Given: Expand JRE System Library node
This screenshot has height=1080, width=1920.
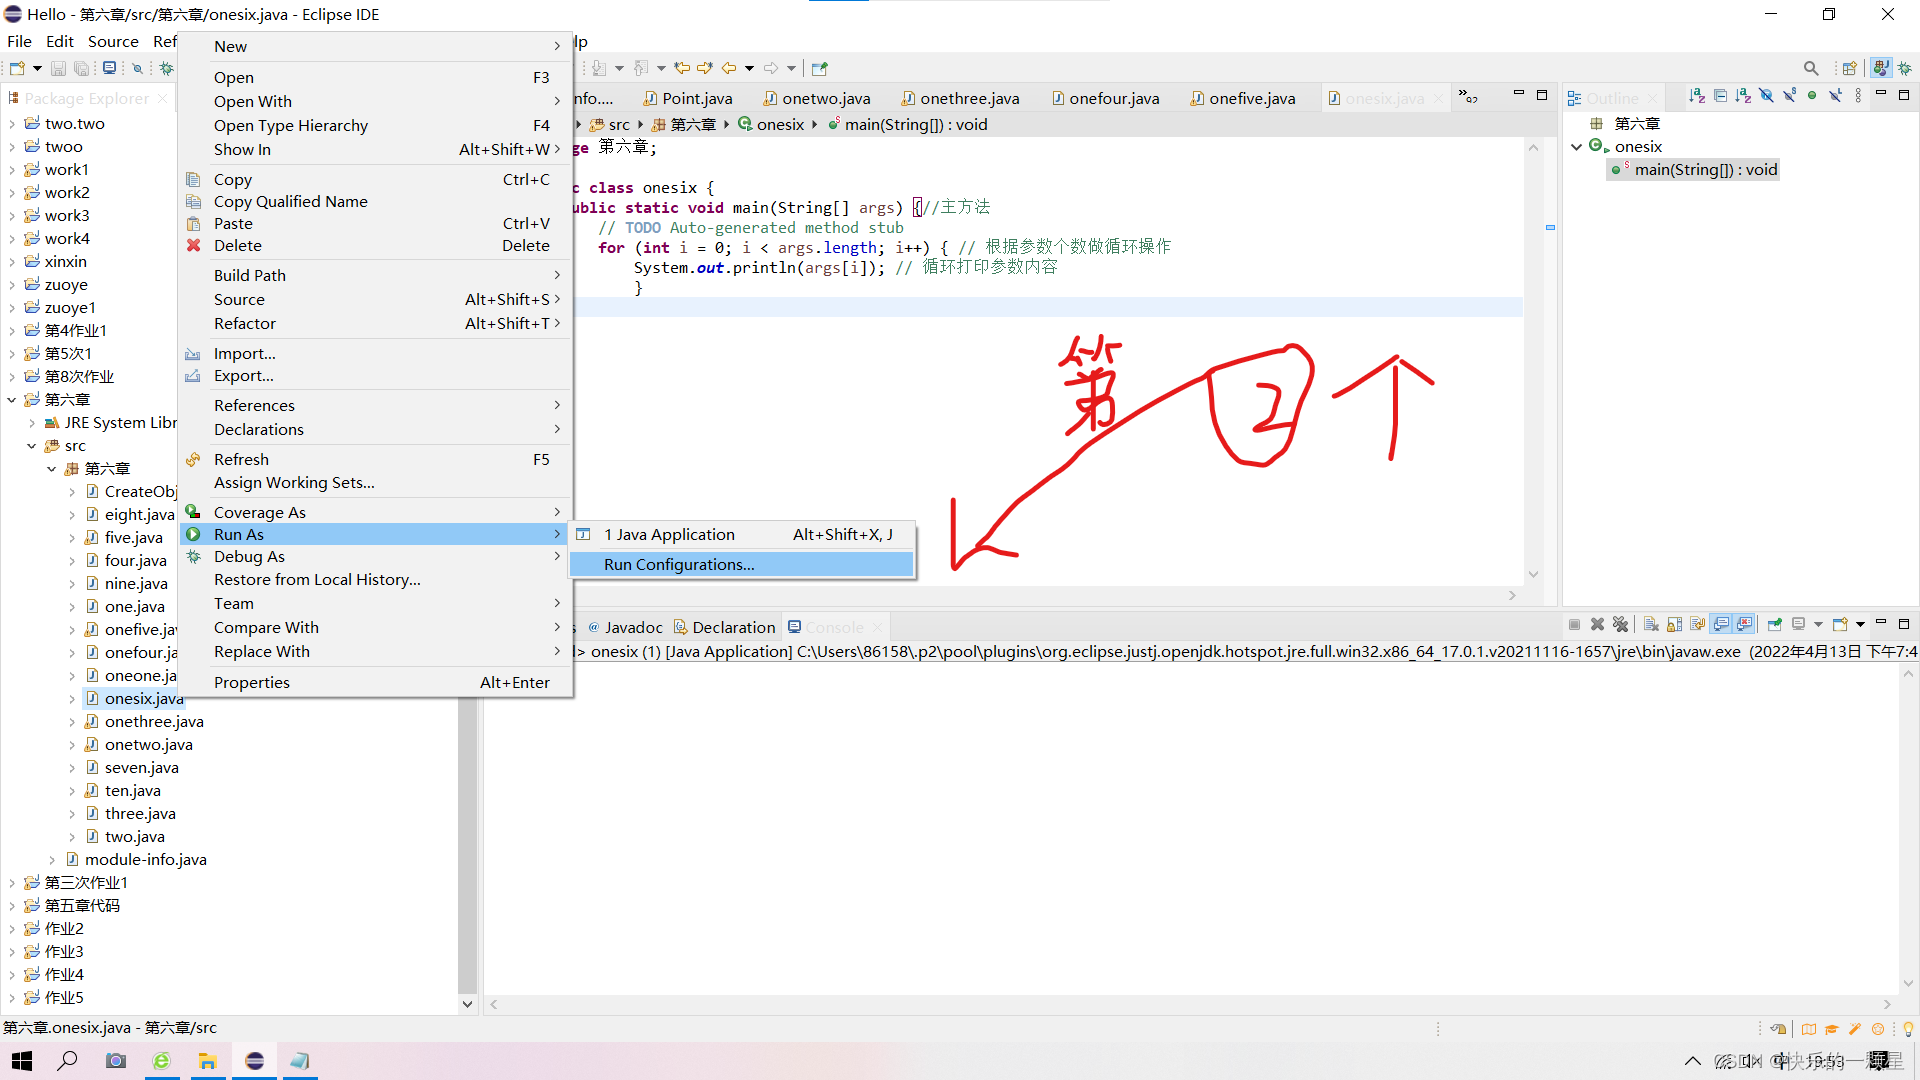Looking at the screenshot, I should coord(32,423).
